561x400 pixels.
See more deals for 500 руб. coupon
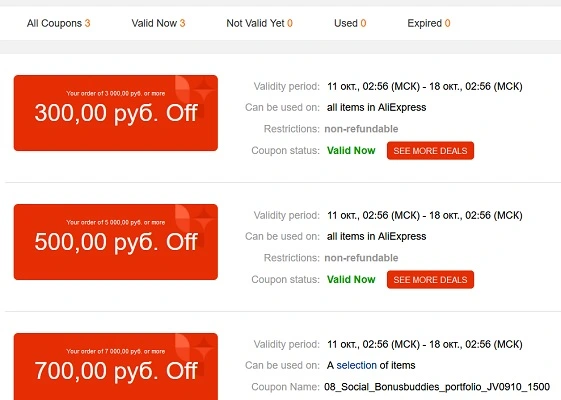430,279
